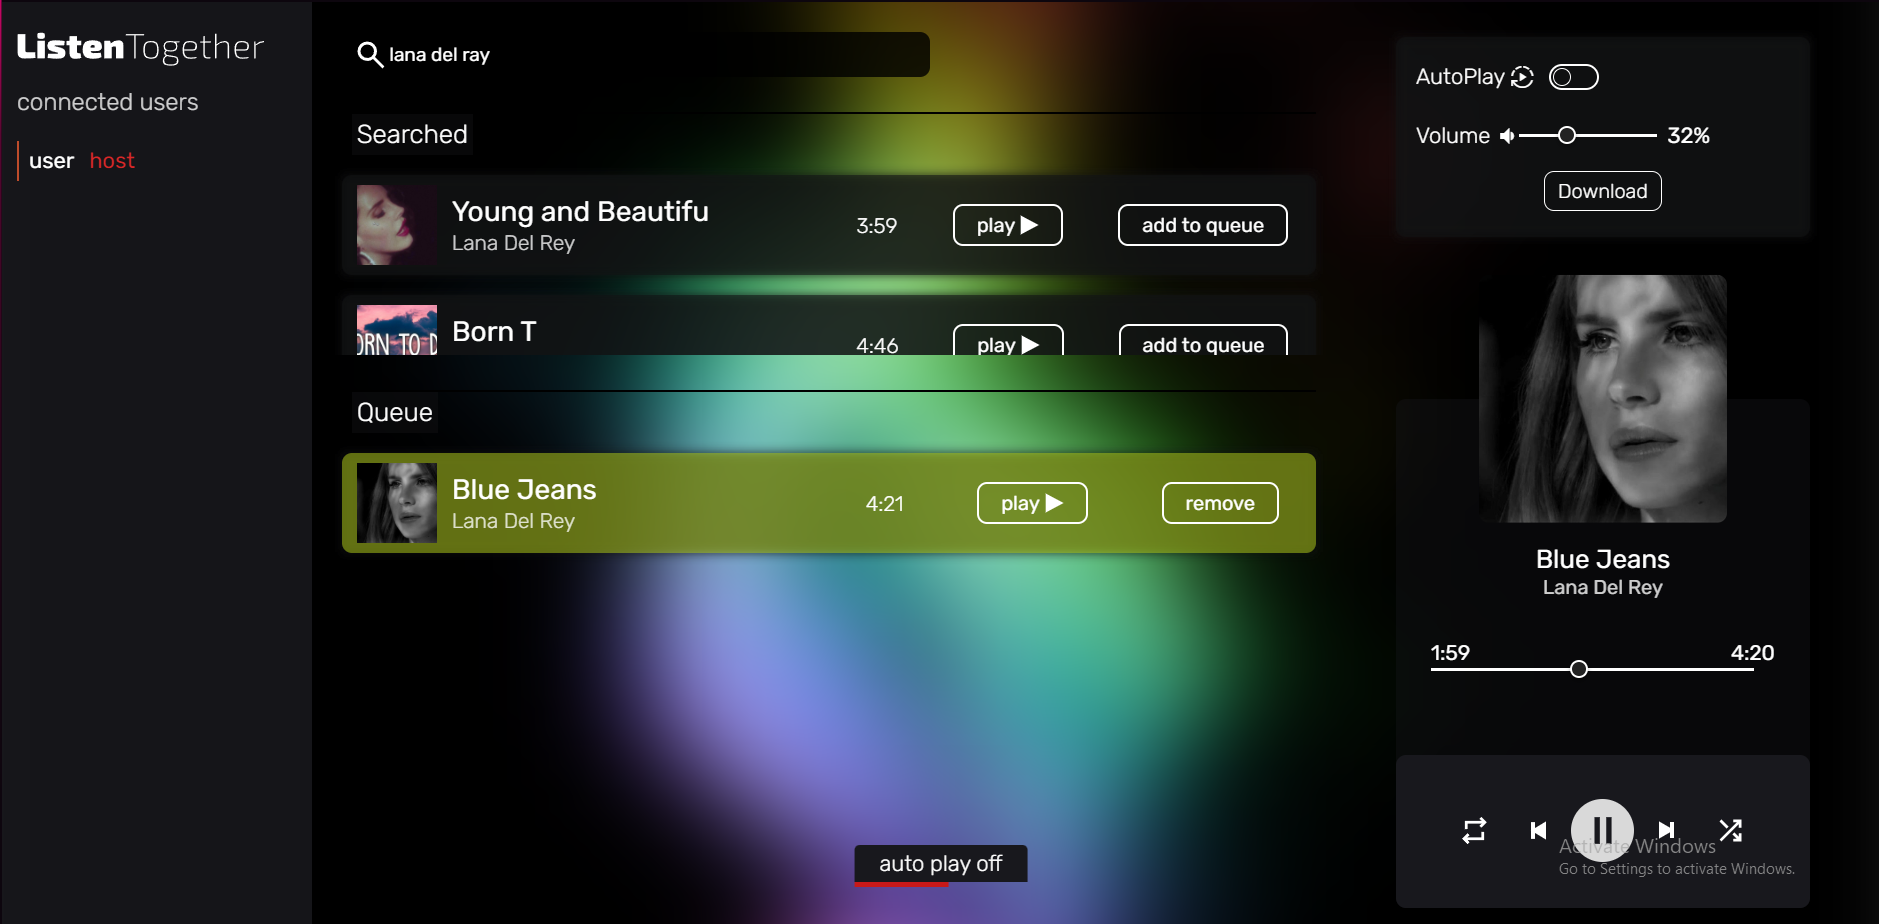This screenshot has height=924, width=1879.
Task: Select the user entry in connected users
Action: (51, 161)
